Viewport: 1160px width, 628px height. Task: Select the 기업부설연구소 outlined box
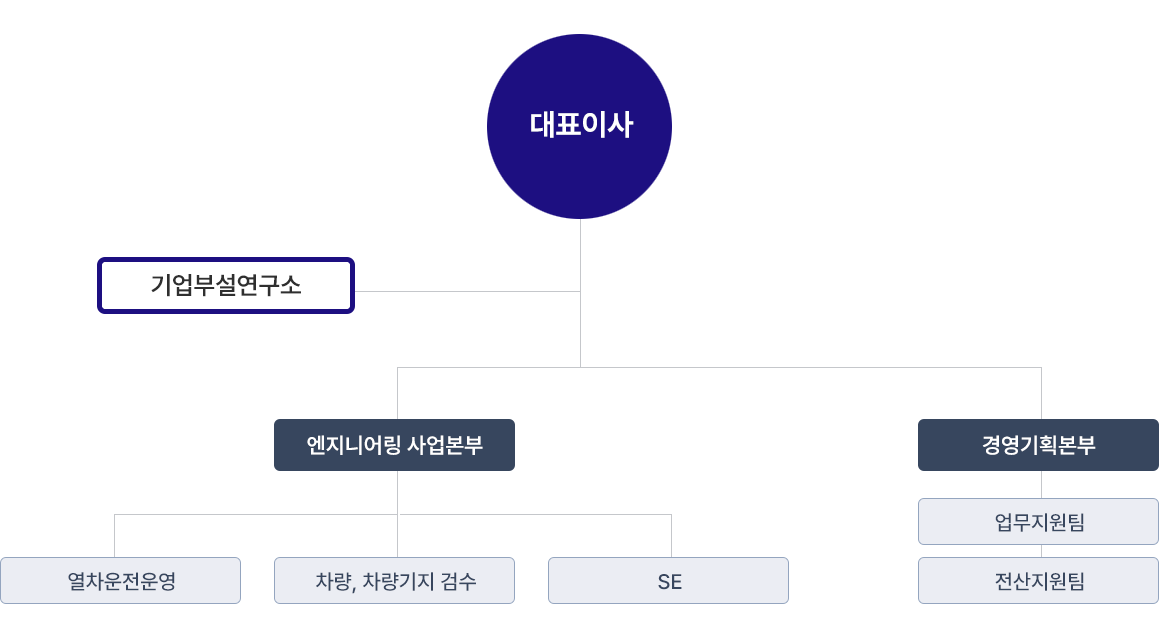point(226,285)
